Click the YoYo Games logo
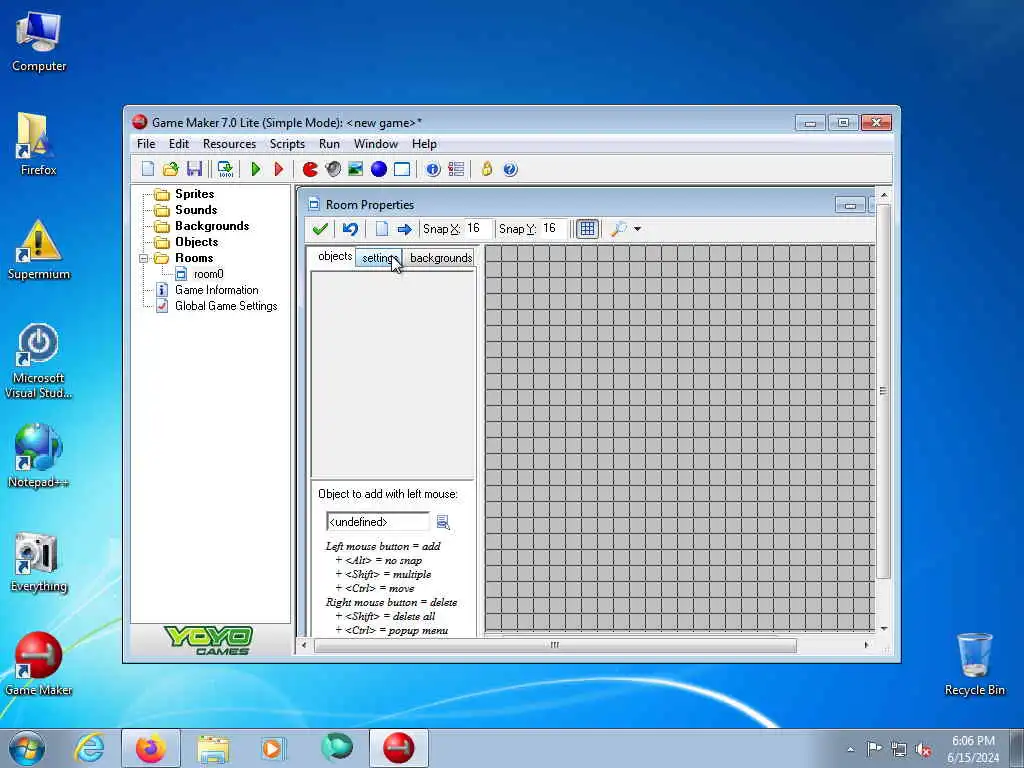This screenshot has height=768, width=1024. tap(208, 640)
